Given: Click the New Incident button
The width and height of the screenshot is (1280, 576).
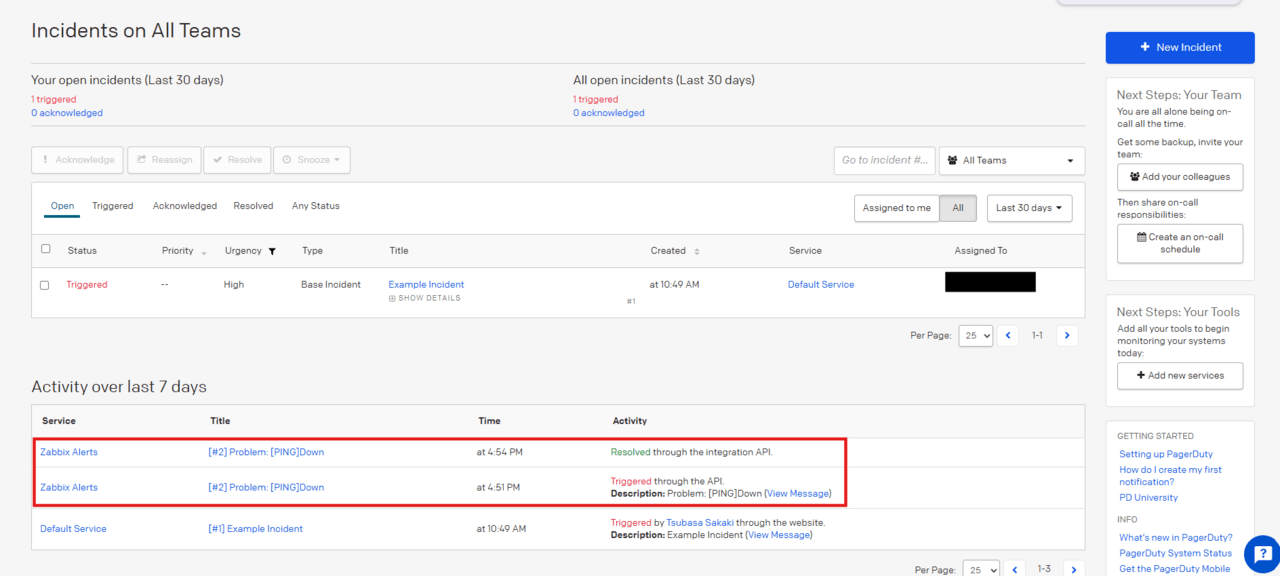Looking at the screenshot, I should [x=1179, y=47].
